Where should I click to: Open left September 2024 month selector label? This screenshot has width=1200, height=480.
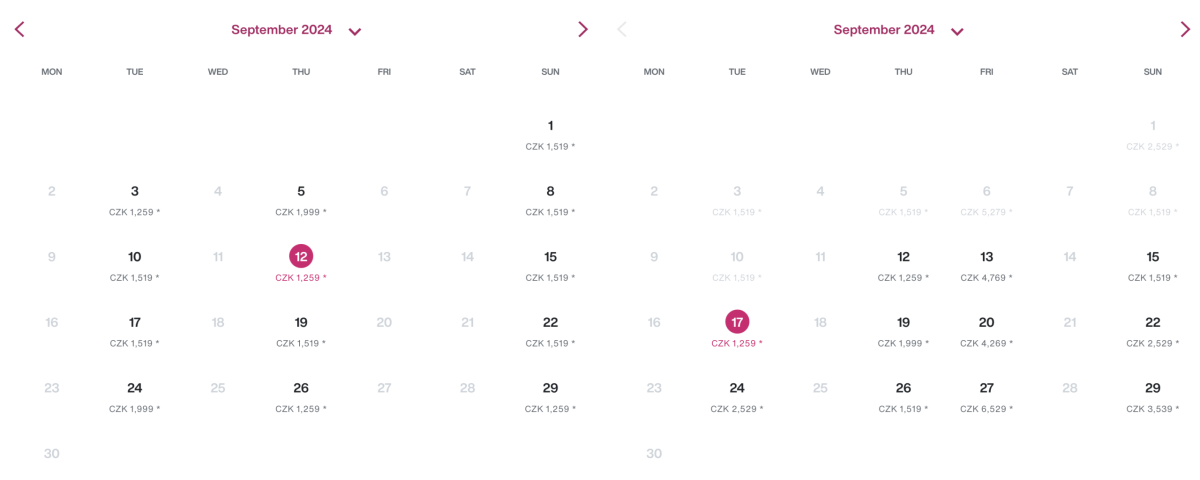281,30
